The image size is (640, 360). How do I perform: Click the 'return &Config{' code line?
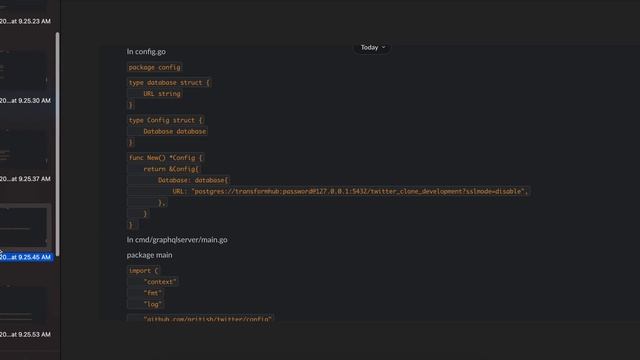[171, 169]
